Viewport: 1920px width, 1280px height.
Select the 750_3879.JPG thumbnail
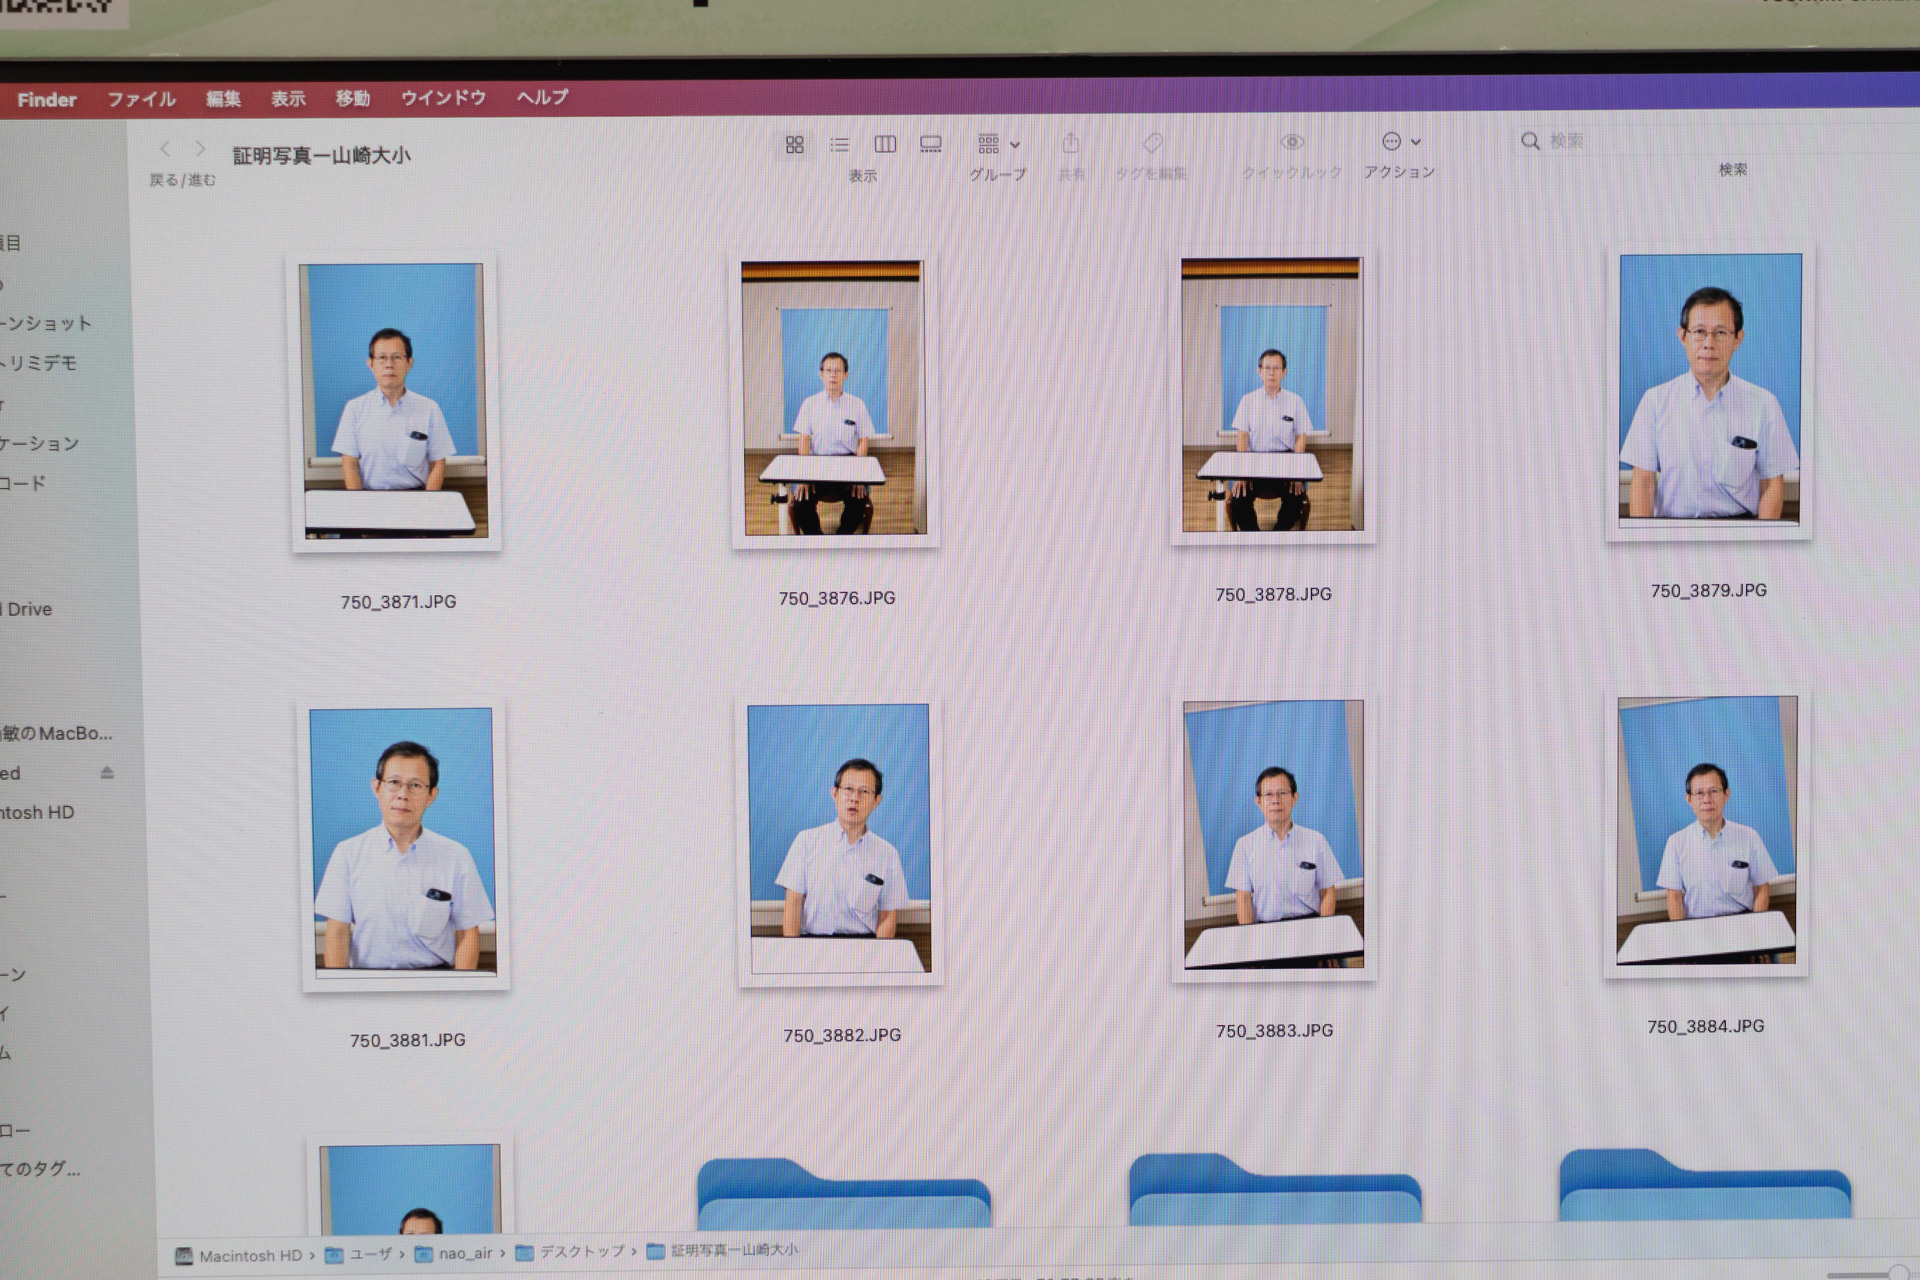point(1709,391)
